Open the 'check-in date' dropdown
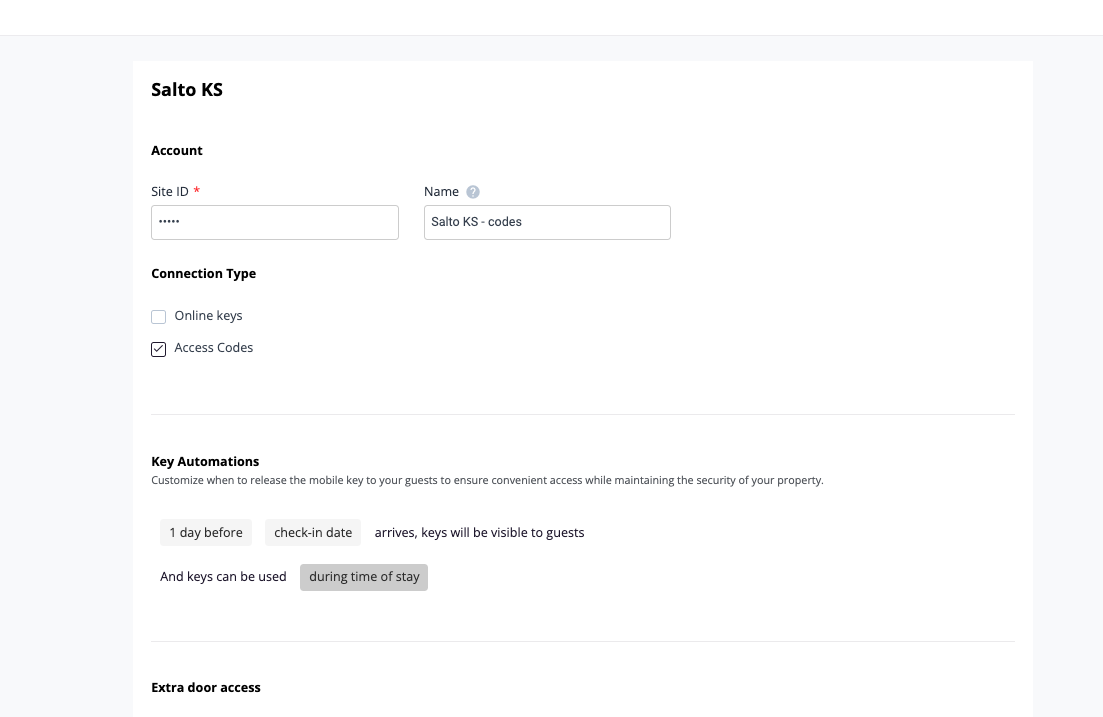Viewport: 1103px width, 717px height. pos(313,533)
